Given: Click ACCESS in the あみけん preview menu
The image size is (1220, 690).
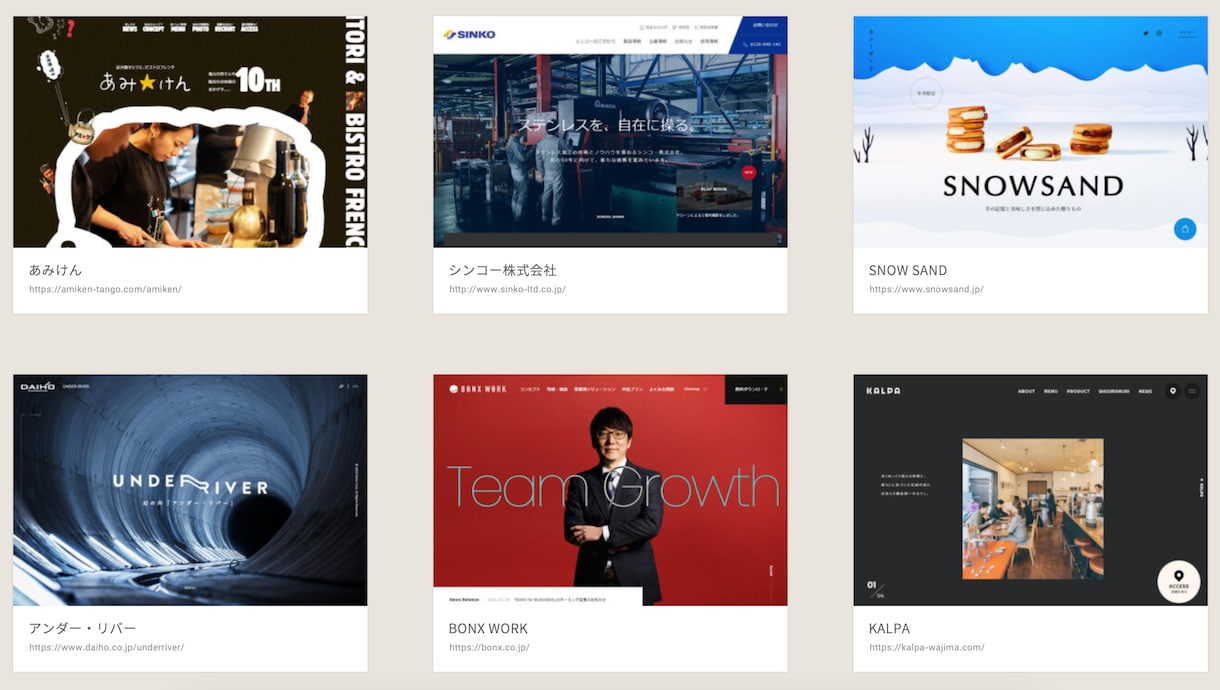Looking at the screenshot, I should point(249,28).
